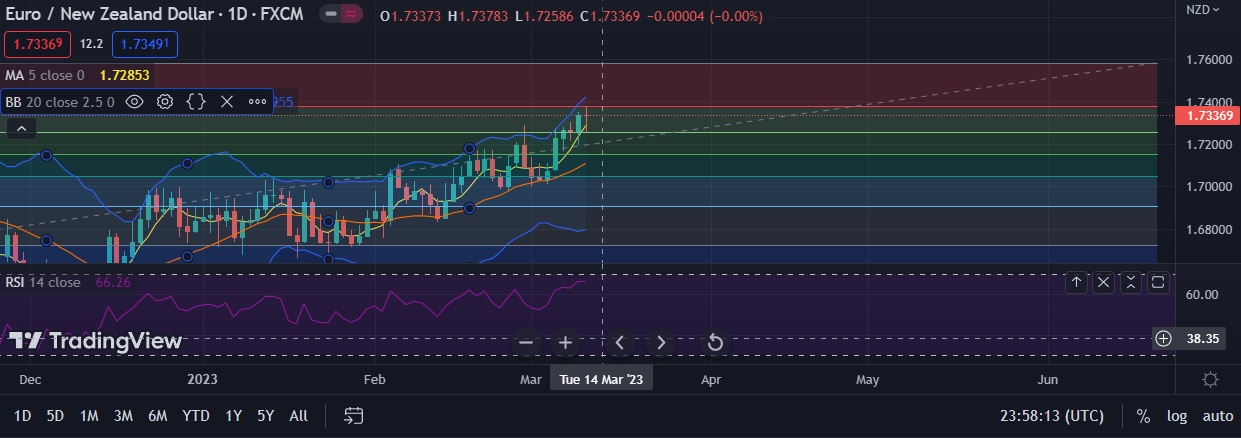Open Bollinger Bands indicator settings gear

pos(165,101)
